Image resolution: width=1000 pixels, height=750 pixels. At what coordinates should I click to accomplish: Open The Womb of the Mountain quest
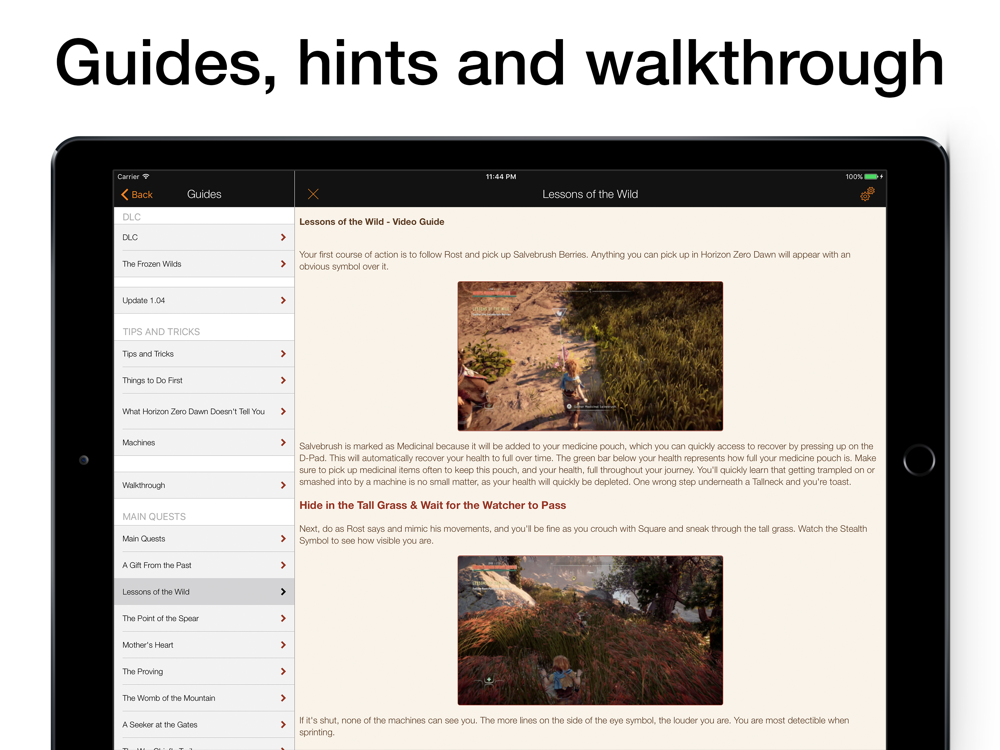pos(204,698)
